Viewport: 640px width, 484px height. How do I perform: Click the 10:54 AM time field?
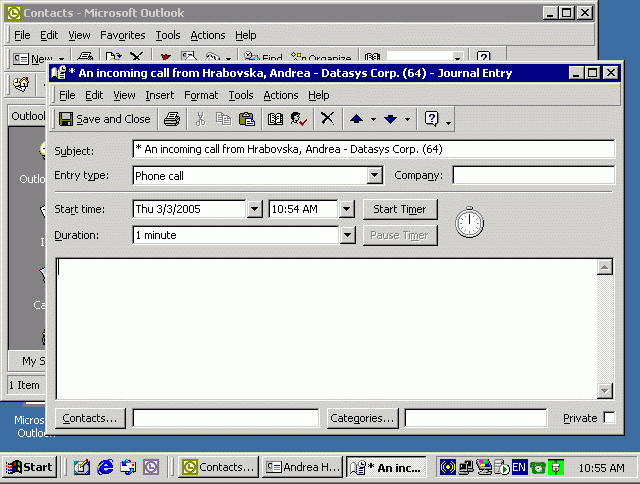click(x=304, y=209)
